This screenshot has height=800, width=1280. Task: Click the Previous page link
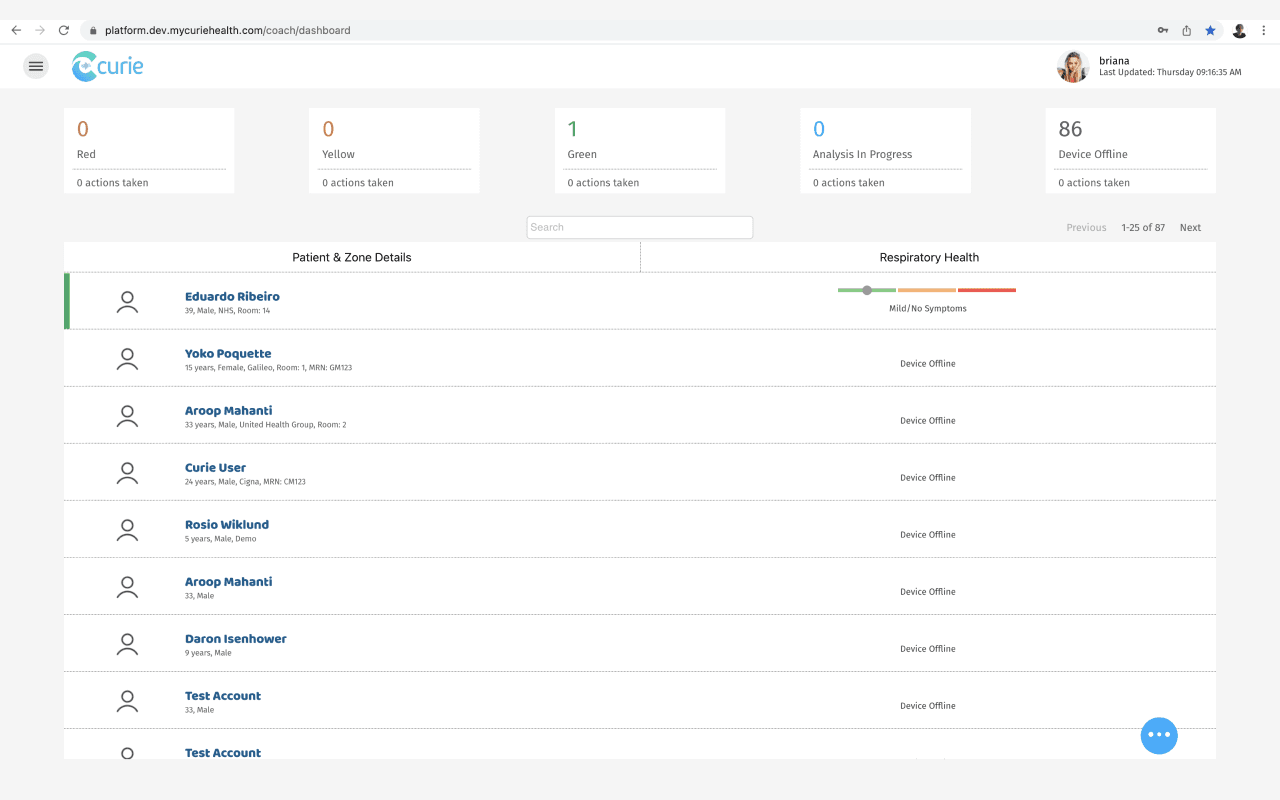1086,228
